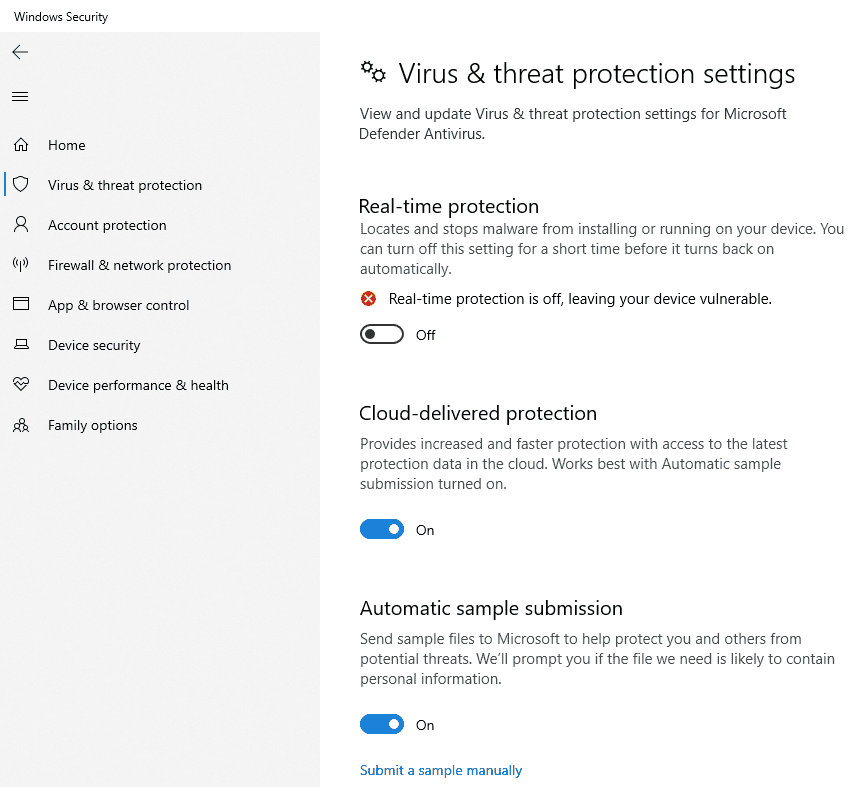Click the back arrow icon
This screenshot has height=787, width=857.
click(20, 52)
